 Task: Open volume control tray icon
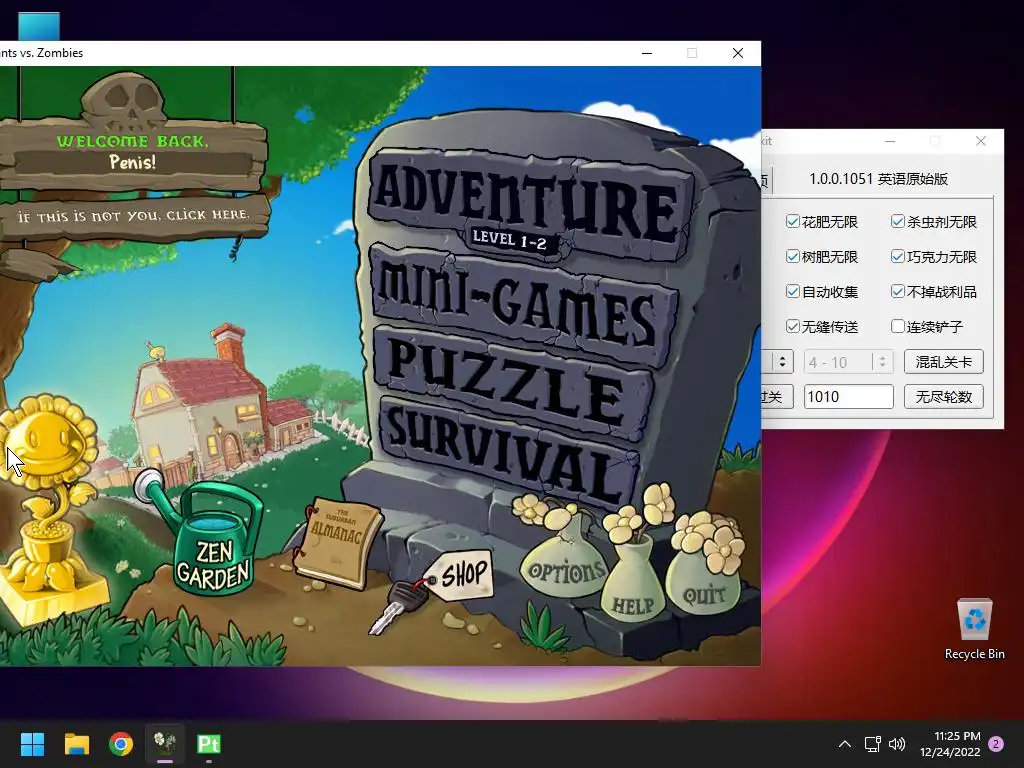point(897,744)
